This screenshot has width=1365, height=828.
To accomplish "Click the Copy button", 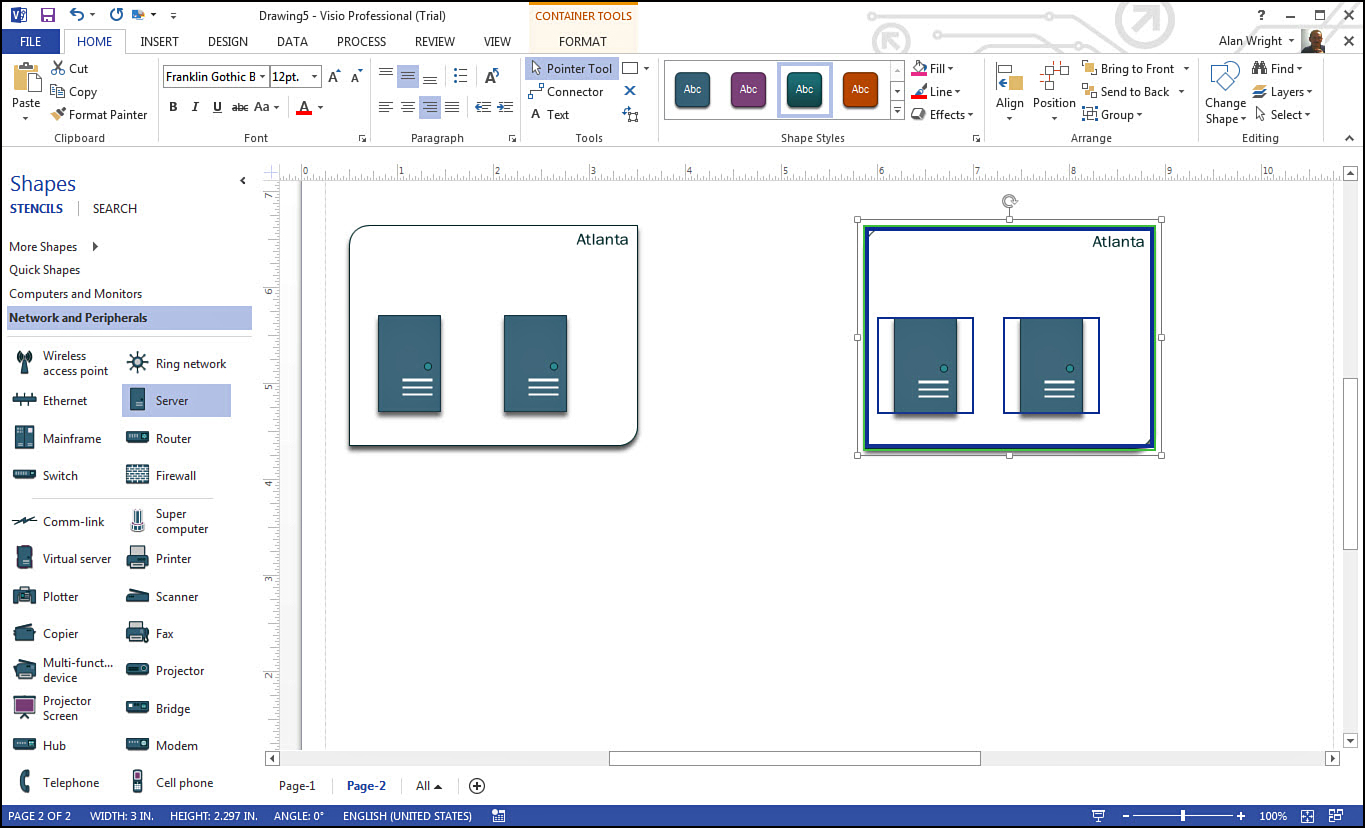I will (73, 92).
